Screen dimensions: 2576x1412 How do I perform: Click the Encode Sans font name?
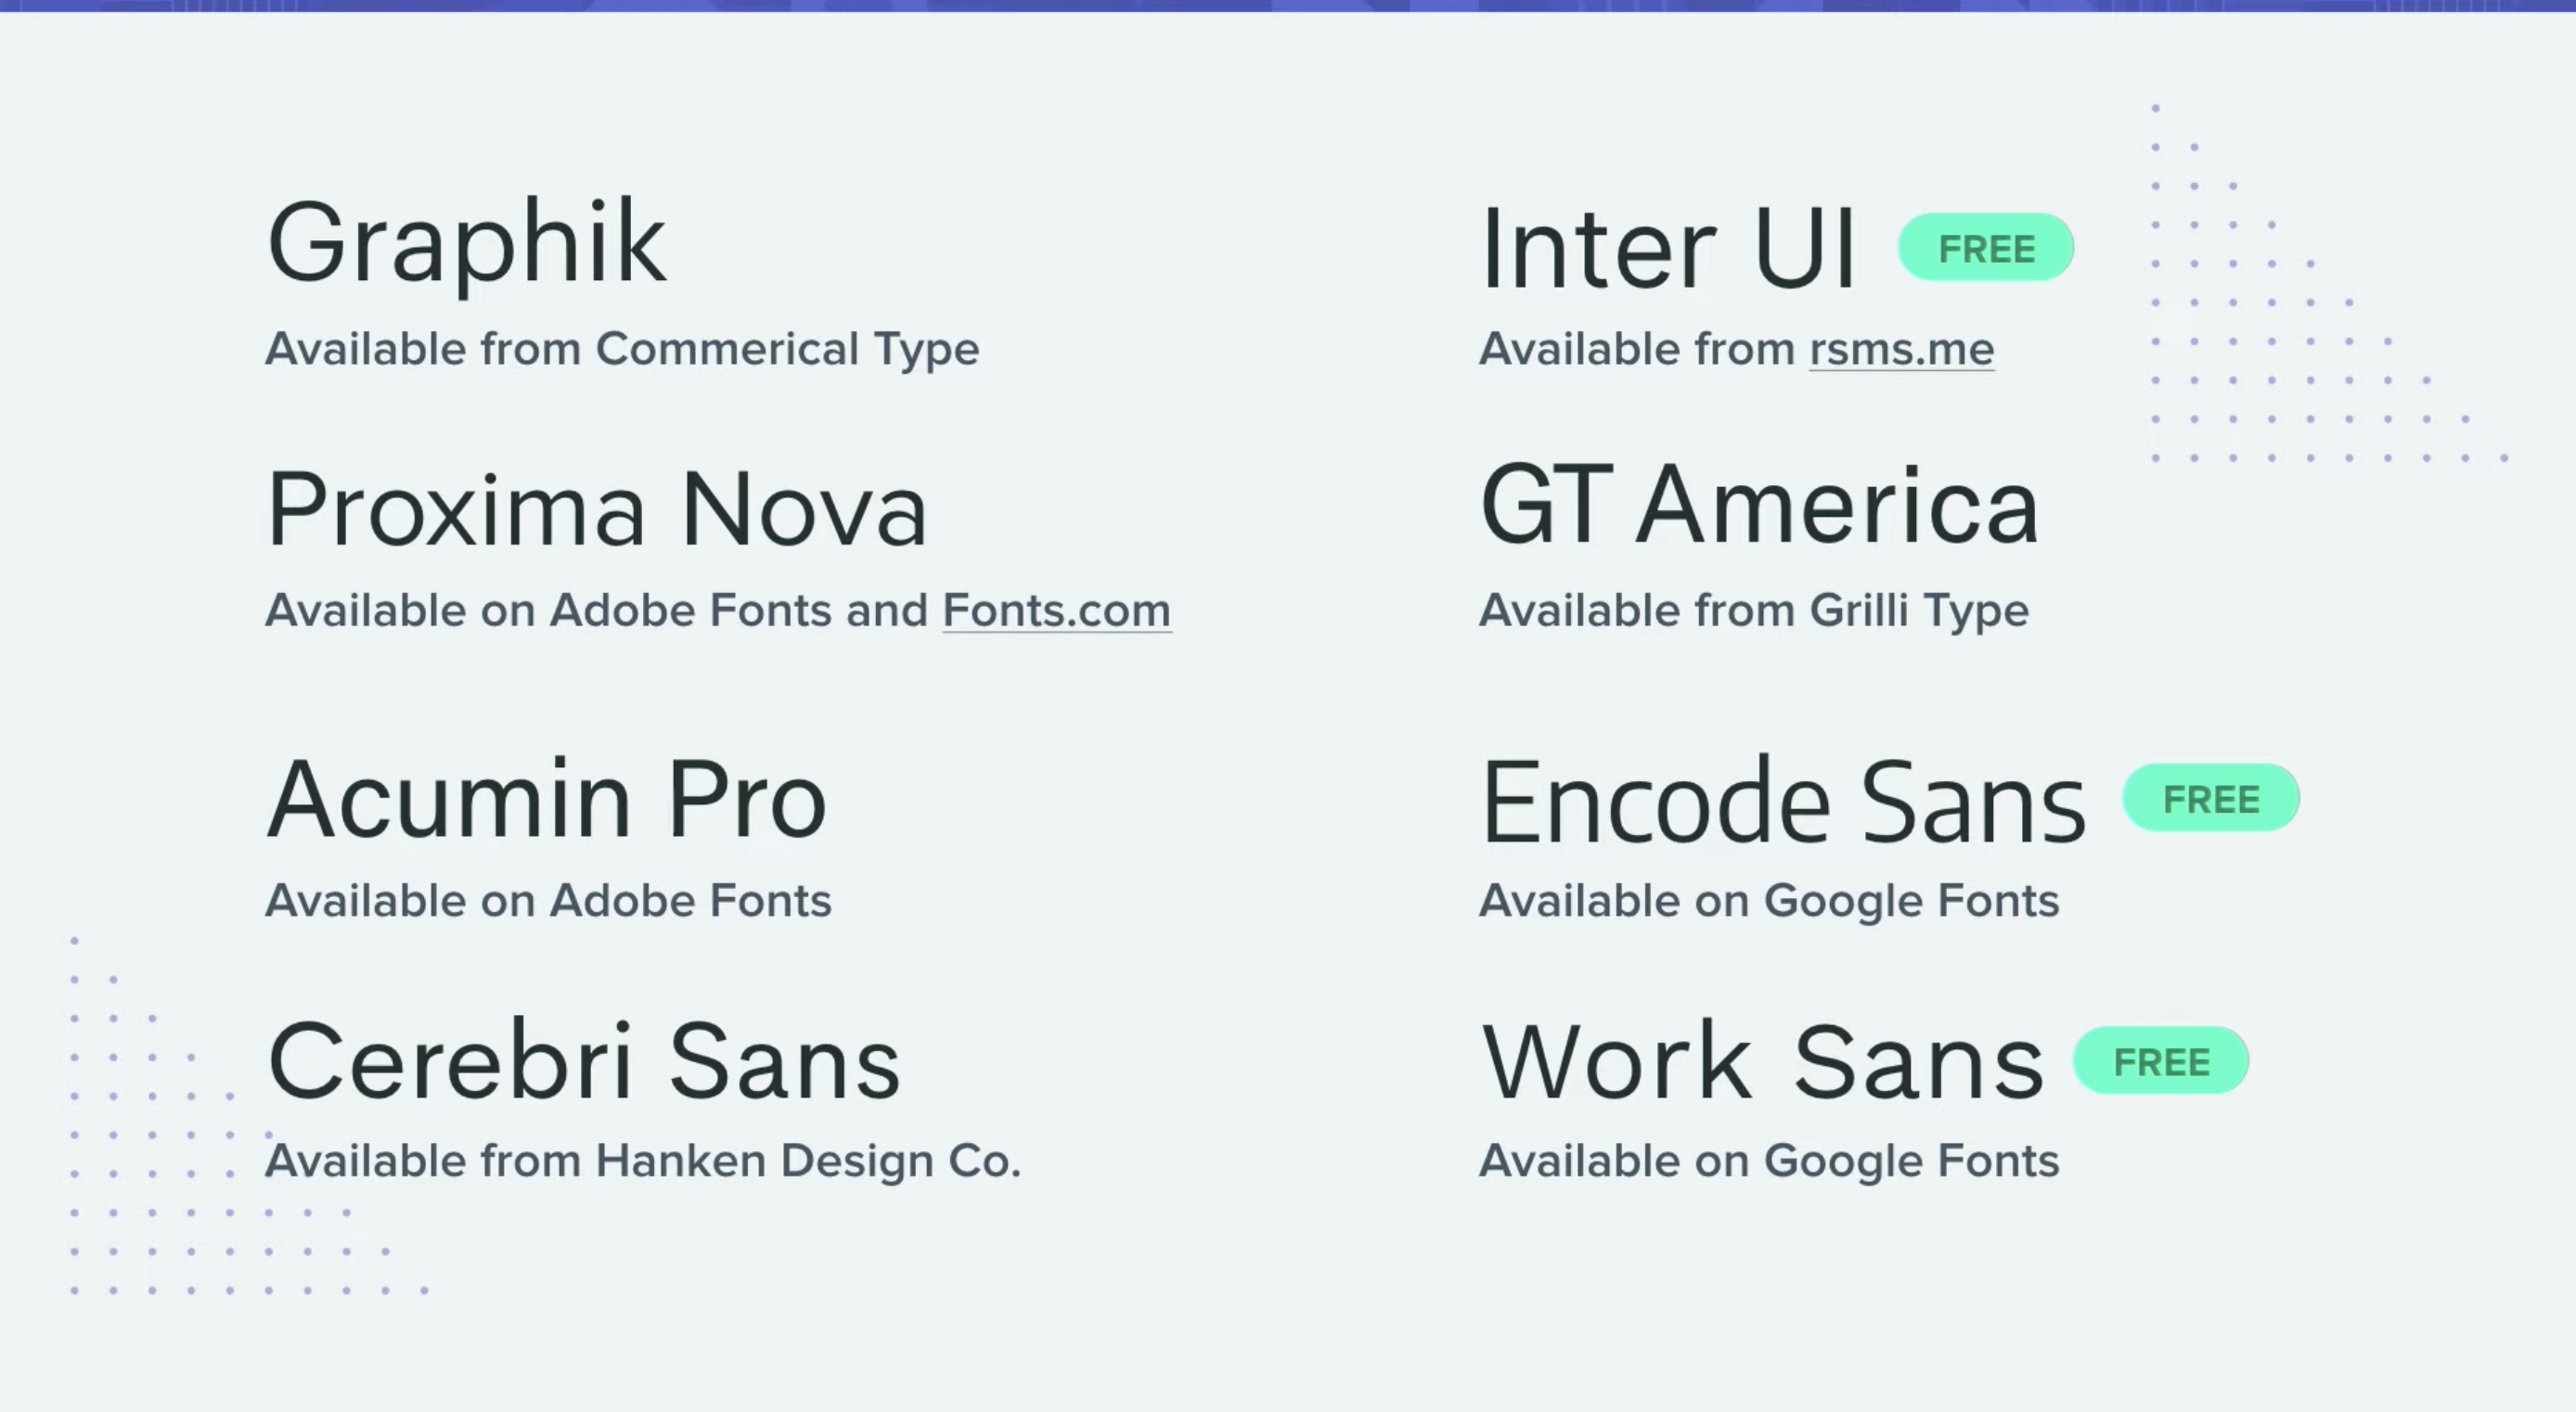(x=1782, y=802)
